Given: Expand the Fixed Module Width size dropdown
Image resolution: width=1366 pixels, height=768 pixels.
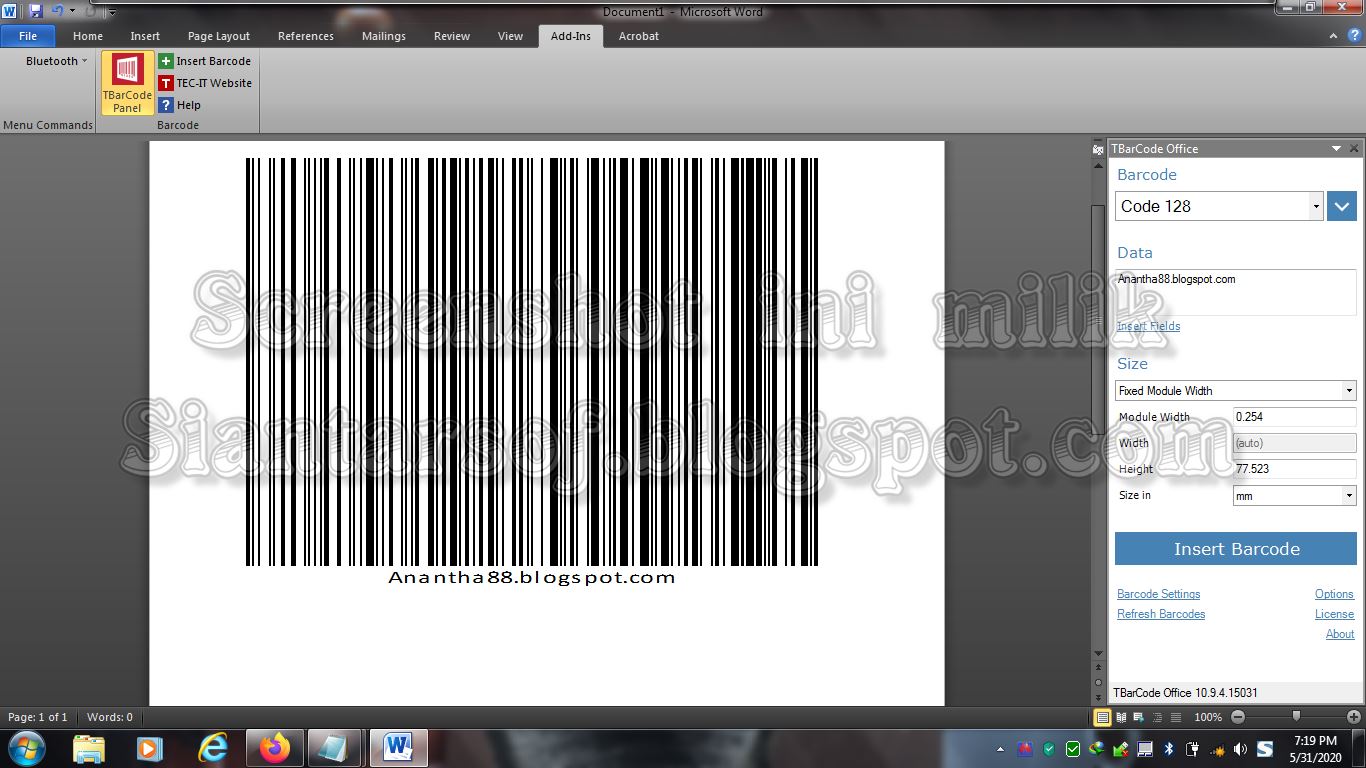Looking at the screenshot, I should click(x=1349, y=390).
